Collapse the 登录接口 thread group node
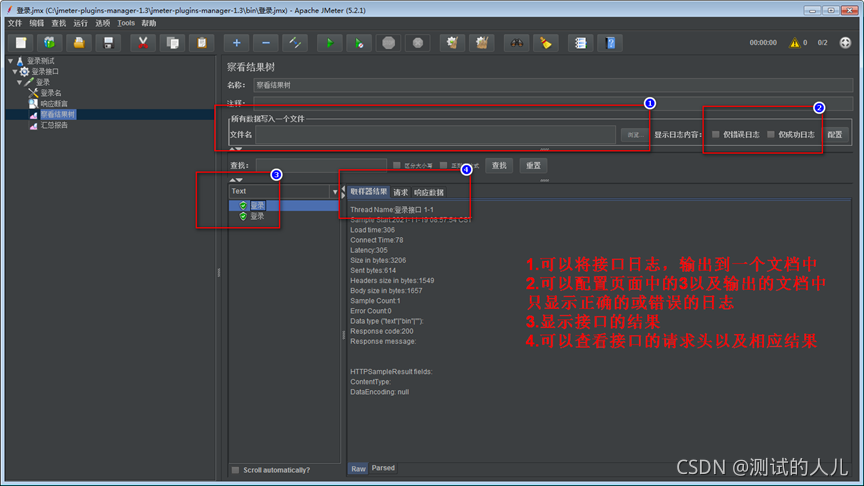Viewport: 864px width, 486px height. 15,72
